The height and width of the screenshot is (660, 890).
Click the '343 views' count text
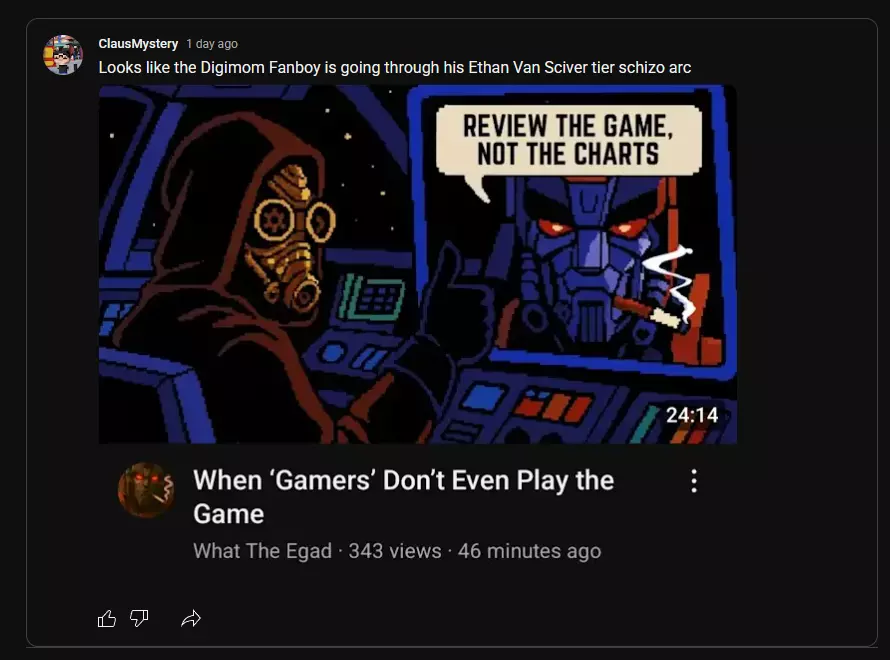pyautogui.click(x=394, y=551)
